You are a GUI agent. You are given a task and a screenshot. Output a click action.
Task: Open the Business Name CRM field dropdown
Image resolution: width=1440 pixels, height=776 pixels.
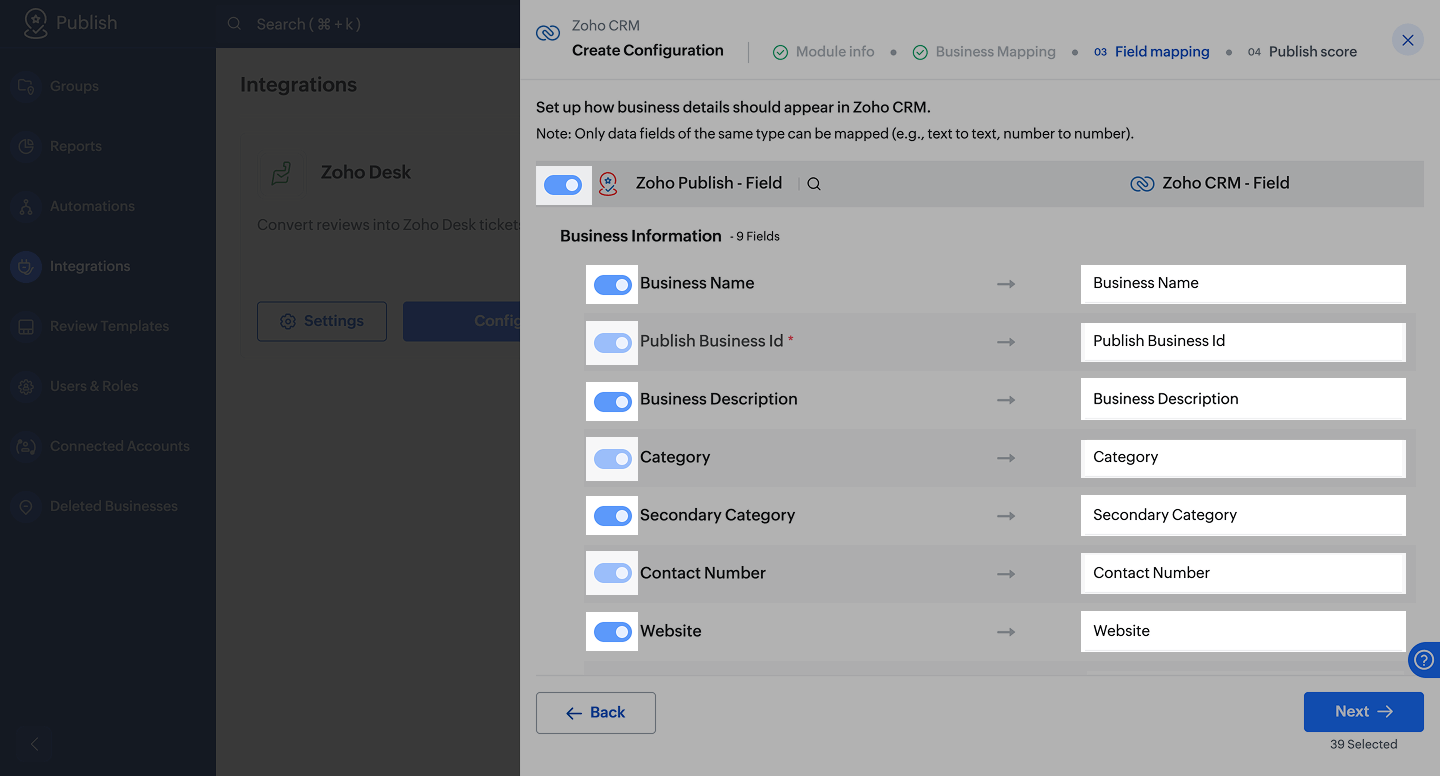pyautogui.click(x=1242, y=283)
